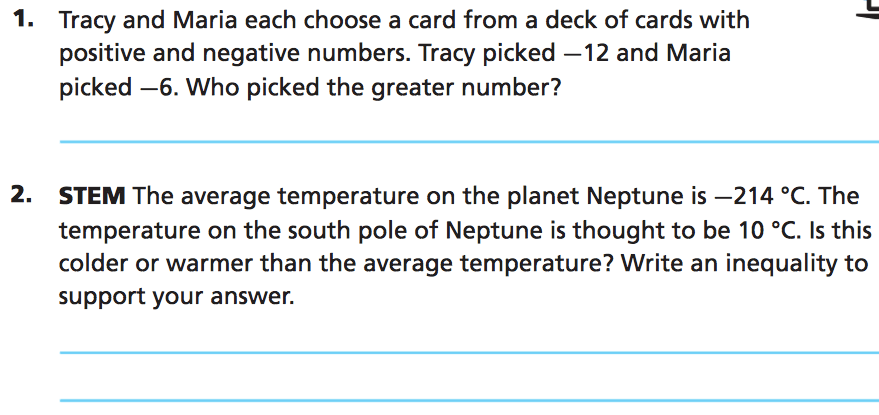Click the phrase "support your answer"
The image size is (879, 415).
click(x=177, y=298)
